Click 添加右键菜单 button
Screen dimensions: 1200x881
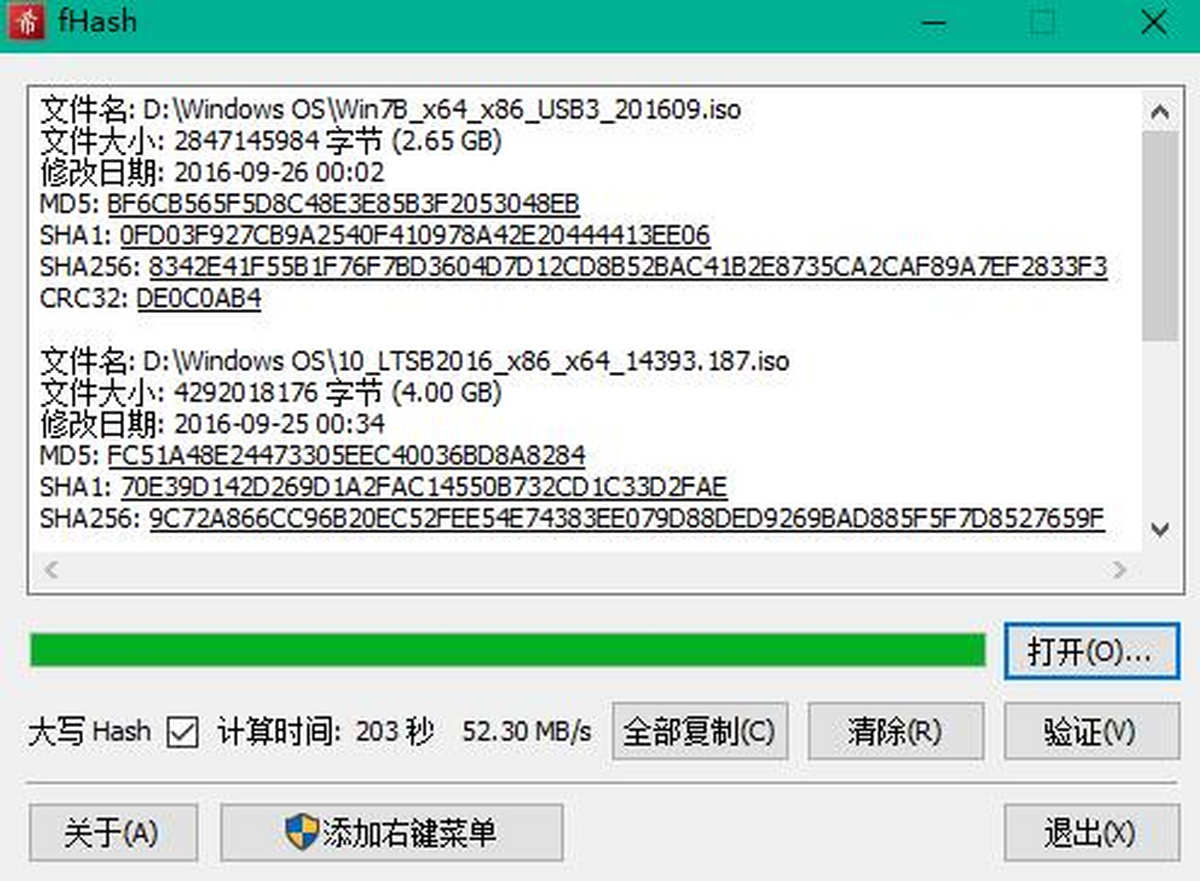(392, 833)
